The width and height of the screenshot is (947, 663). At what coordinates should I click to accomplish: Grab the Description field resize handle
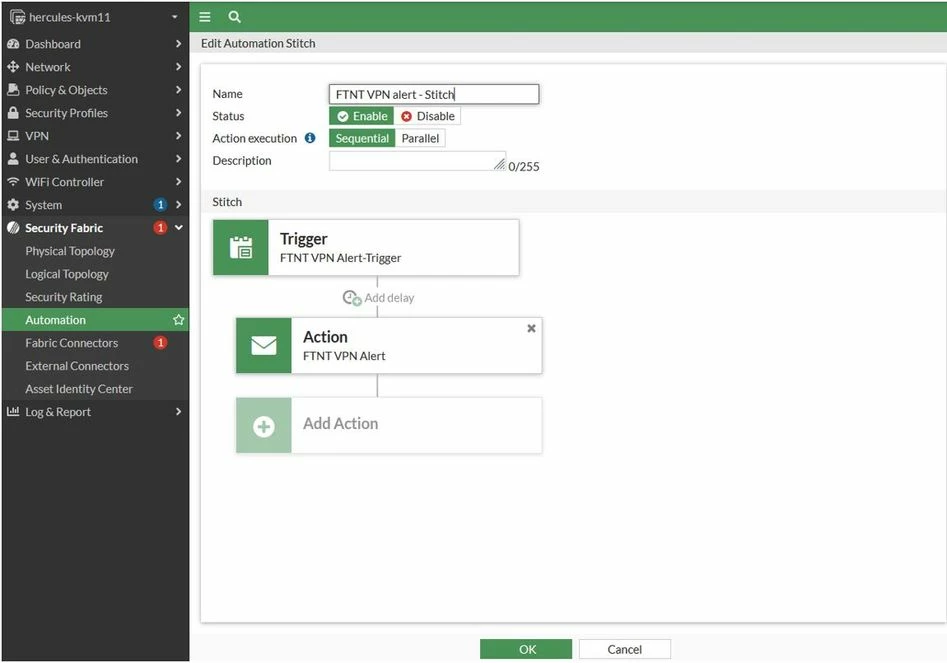click(499, 164)
